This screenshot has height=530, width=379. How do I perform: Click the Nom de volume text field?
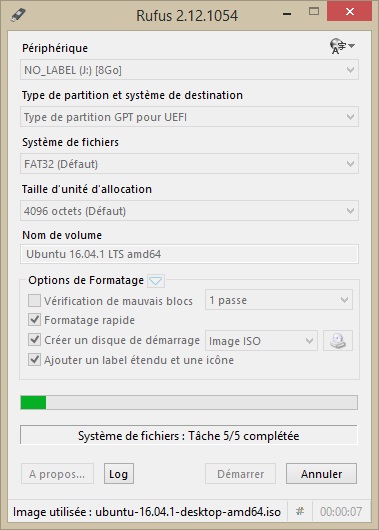click(189, 254)
